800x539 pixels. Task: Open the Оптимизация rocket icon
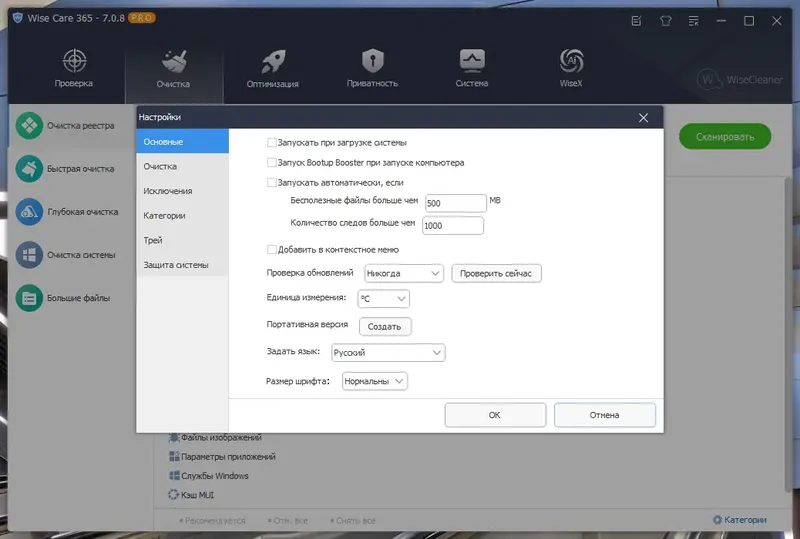(x=273, y=61)
